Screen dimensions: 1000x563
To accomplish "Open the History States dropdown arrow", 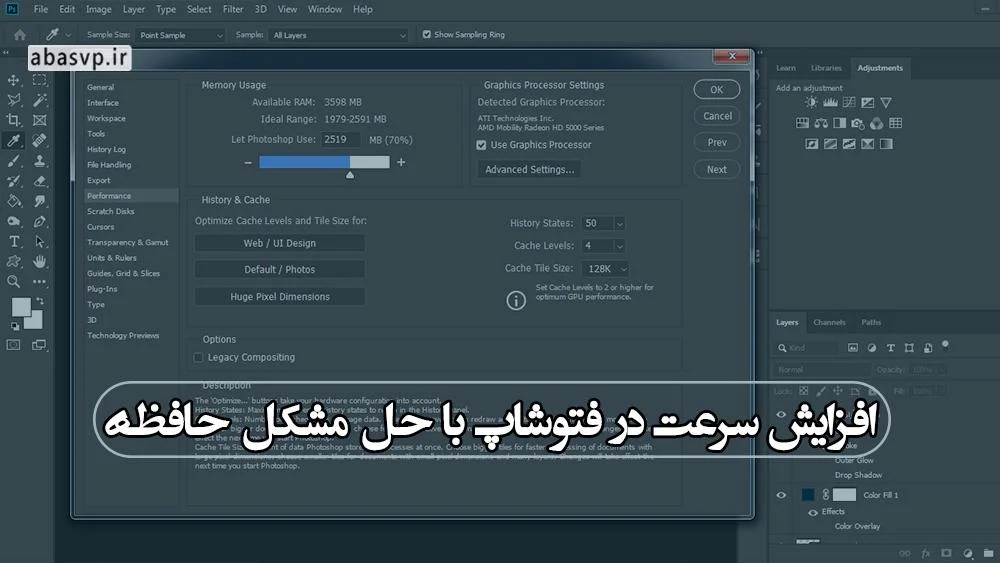I will pyautogui.click(x=619, y=224).
